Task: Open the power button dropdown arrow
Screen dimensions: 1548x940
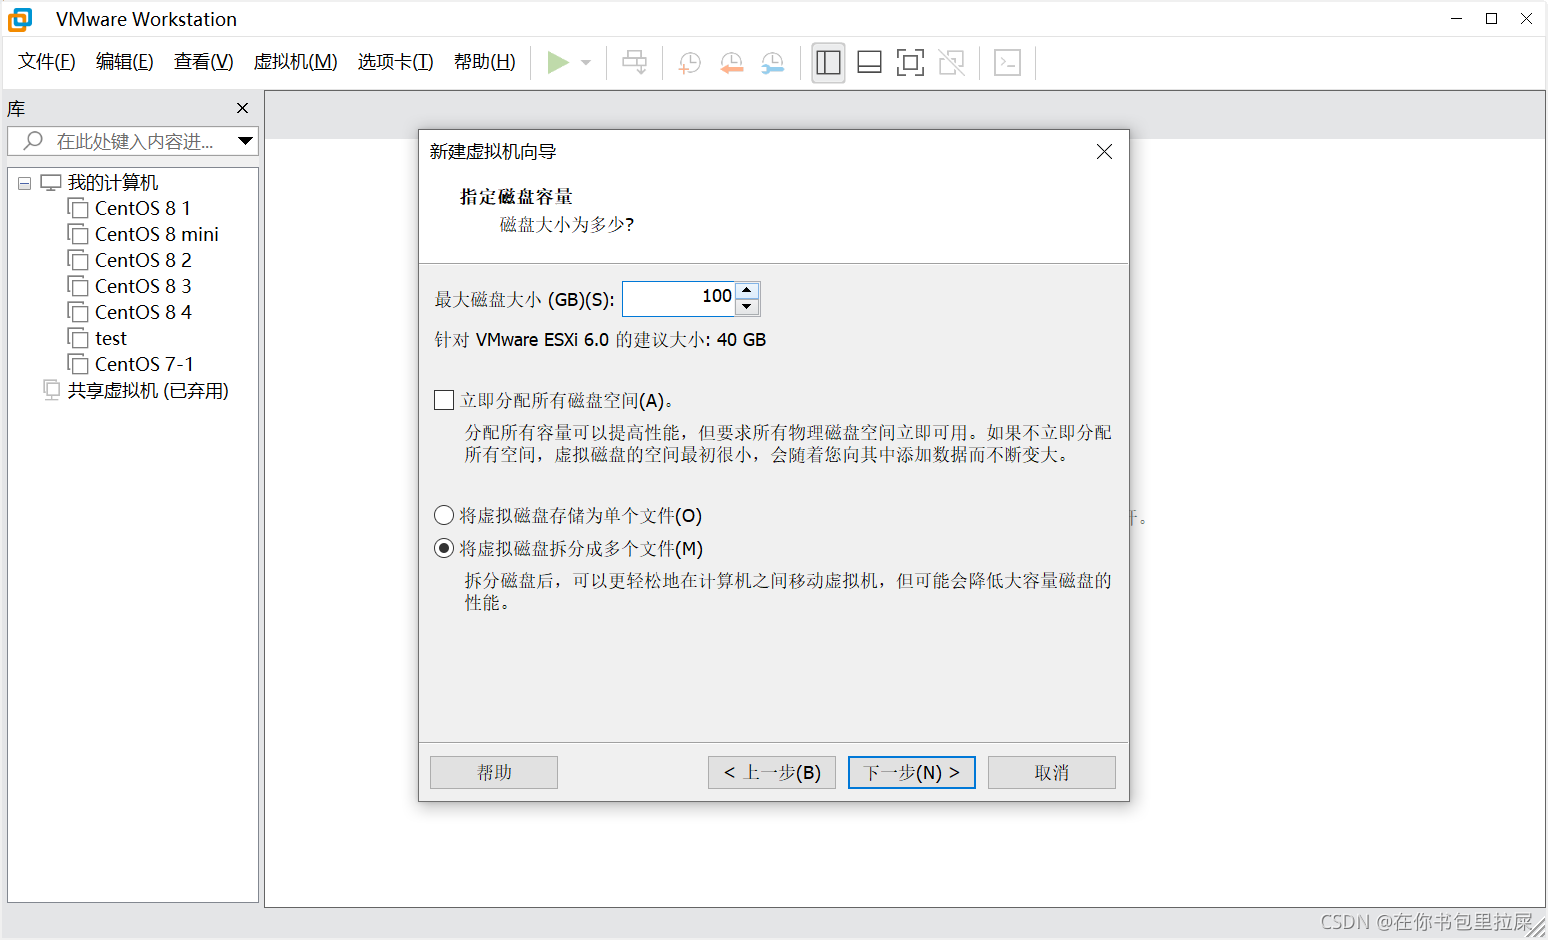Action: (585, 62)
